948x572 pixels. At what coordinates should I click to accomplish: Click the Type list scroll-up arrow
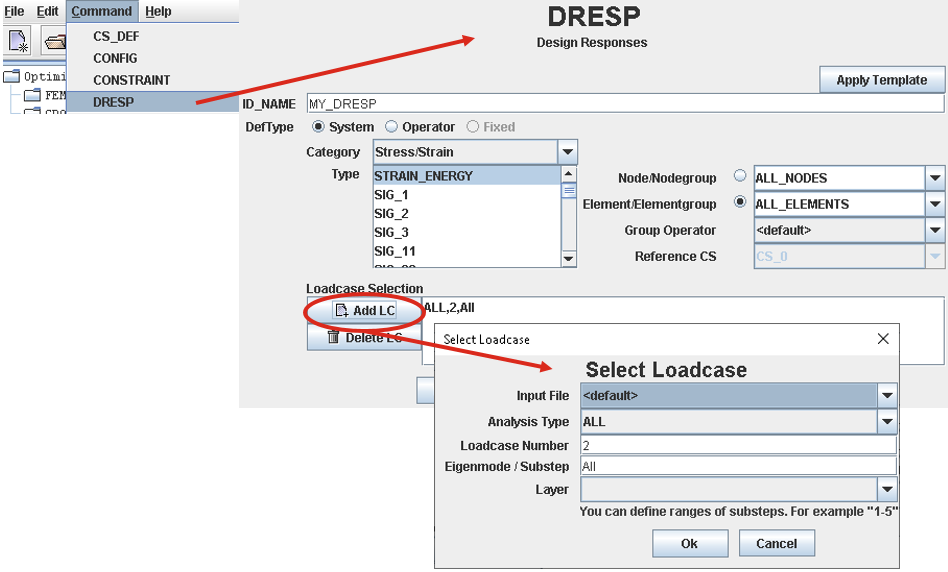[x=568, y=174]
